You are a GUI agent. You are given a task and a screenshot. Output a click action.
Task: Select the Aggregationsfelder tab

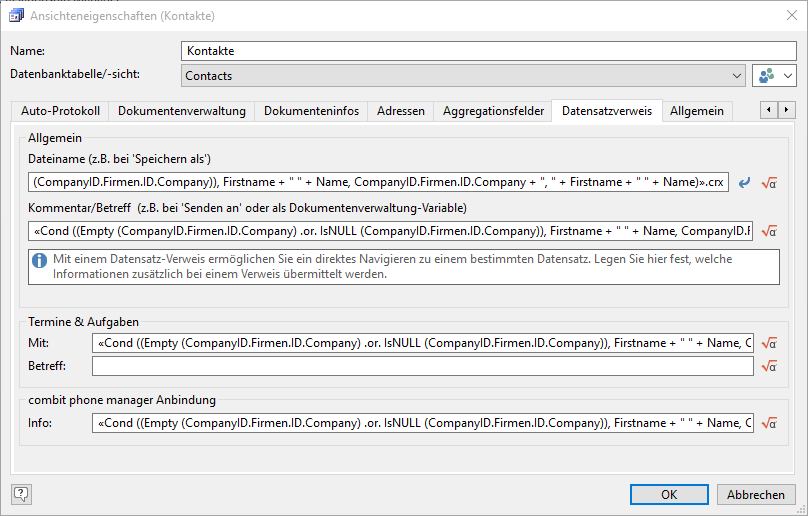pos(492,111)
